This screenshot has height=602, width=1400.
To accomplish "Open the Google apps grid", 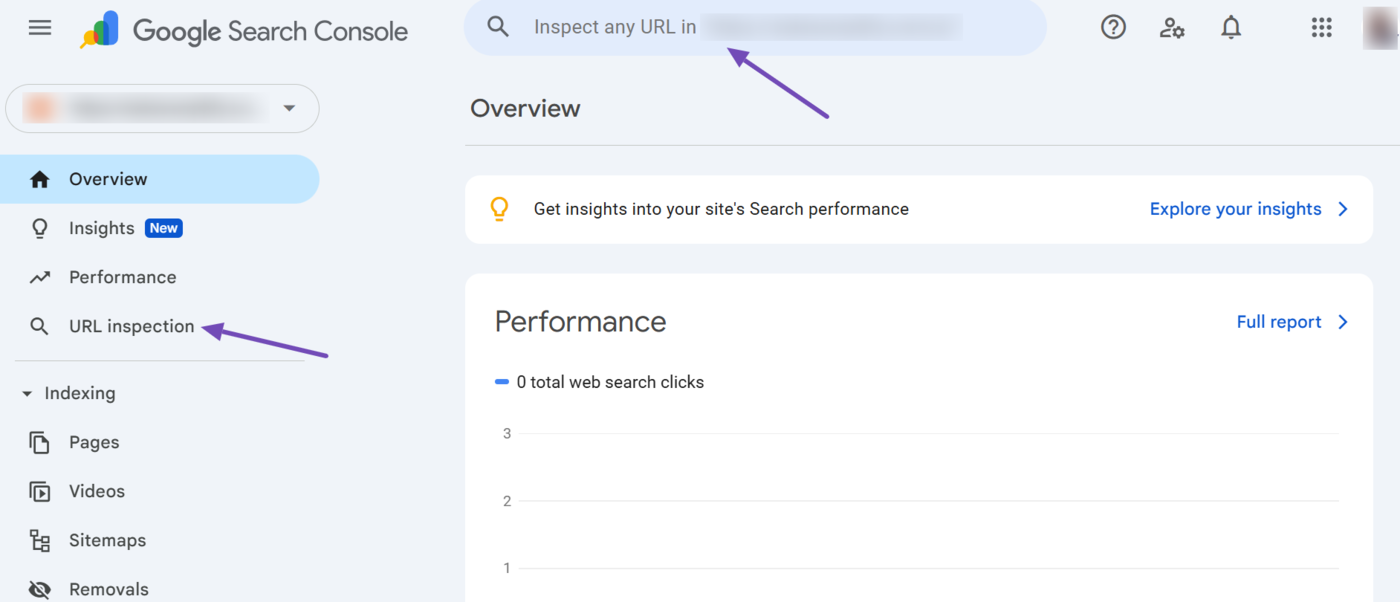I will pyautogui.click(x=1321, y=28).
